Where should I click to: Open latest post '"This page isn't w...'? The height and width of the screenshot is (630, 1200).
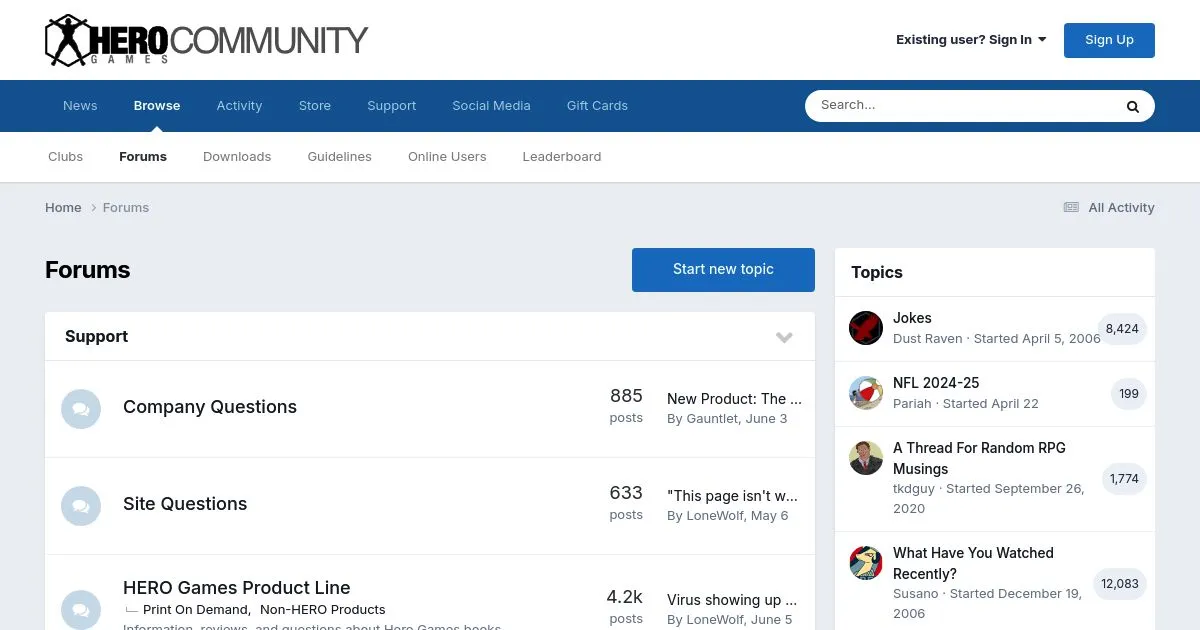click(732, 495)
